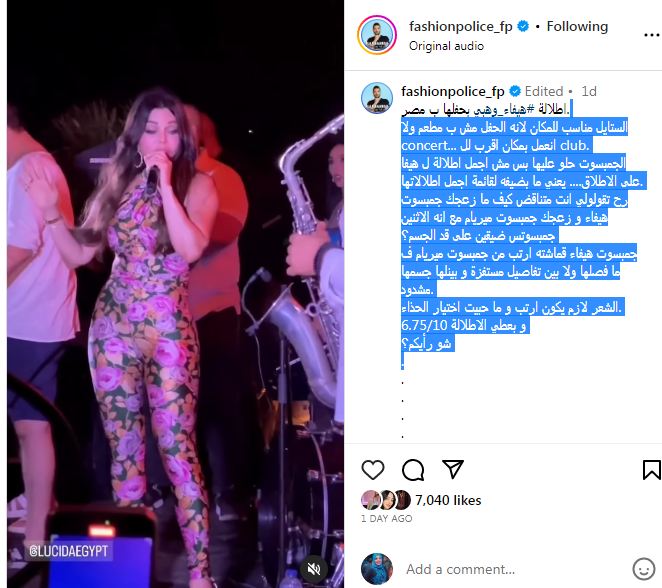Open emoji picker in comment box
This screenshot has width=662, height=588.
click(x=644, y=569)
